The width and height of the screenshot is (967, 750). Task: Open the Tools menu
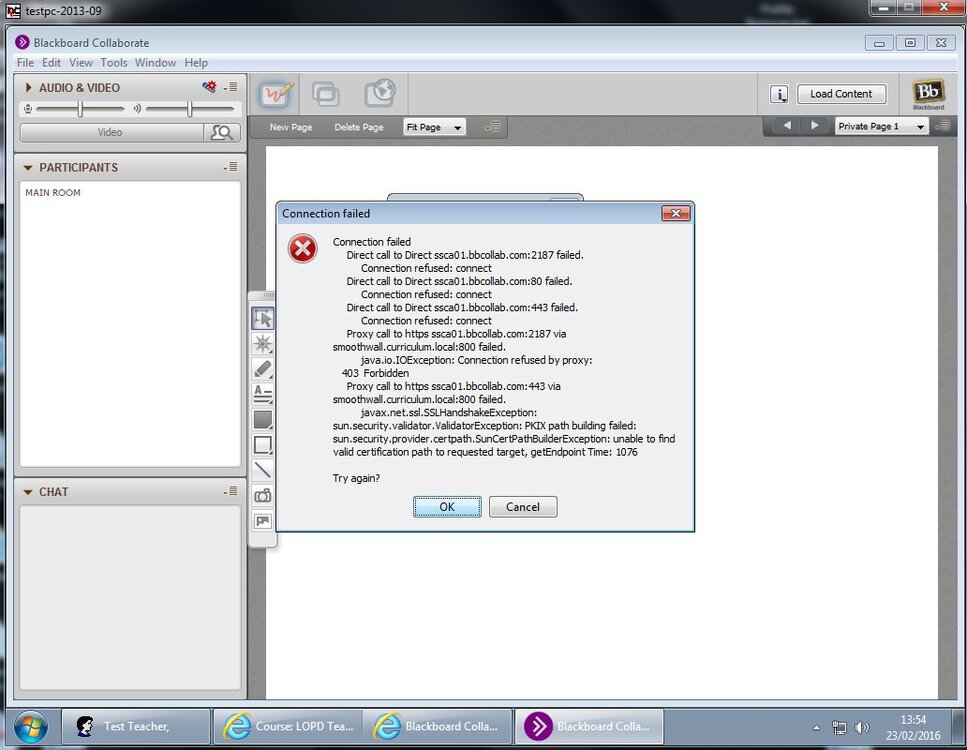[x=113, y=62]
